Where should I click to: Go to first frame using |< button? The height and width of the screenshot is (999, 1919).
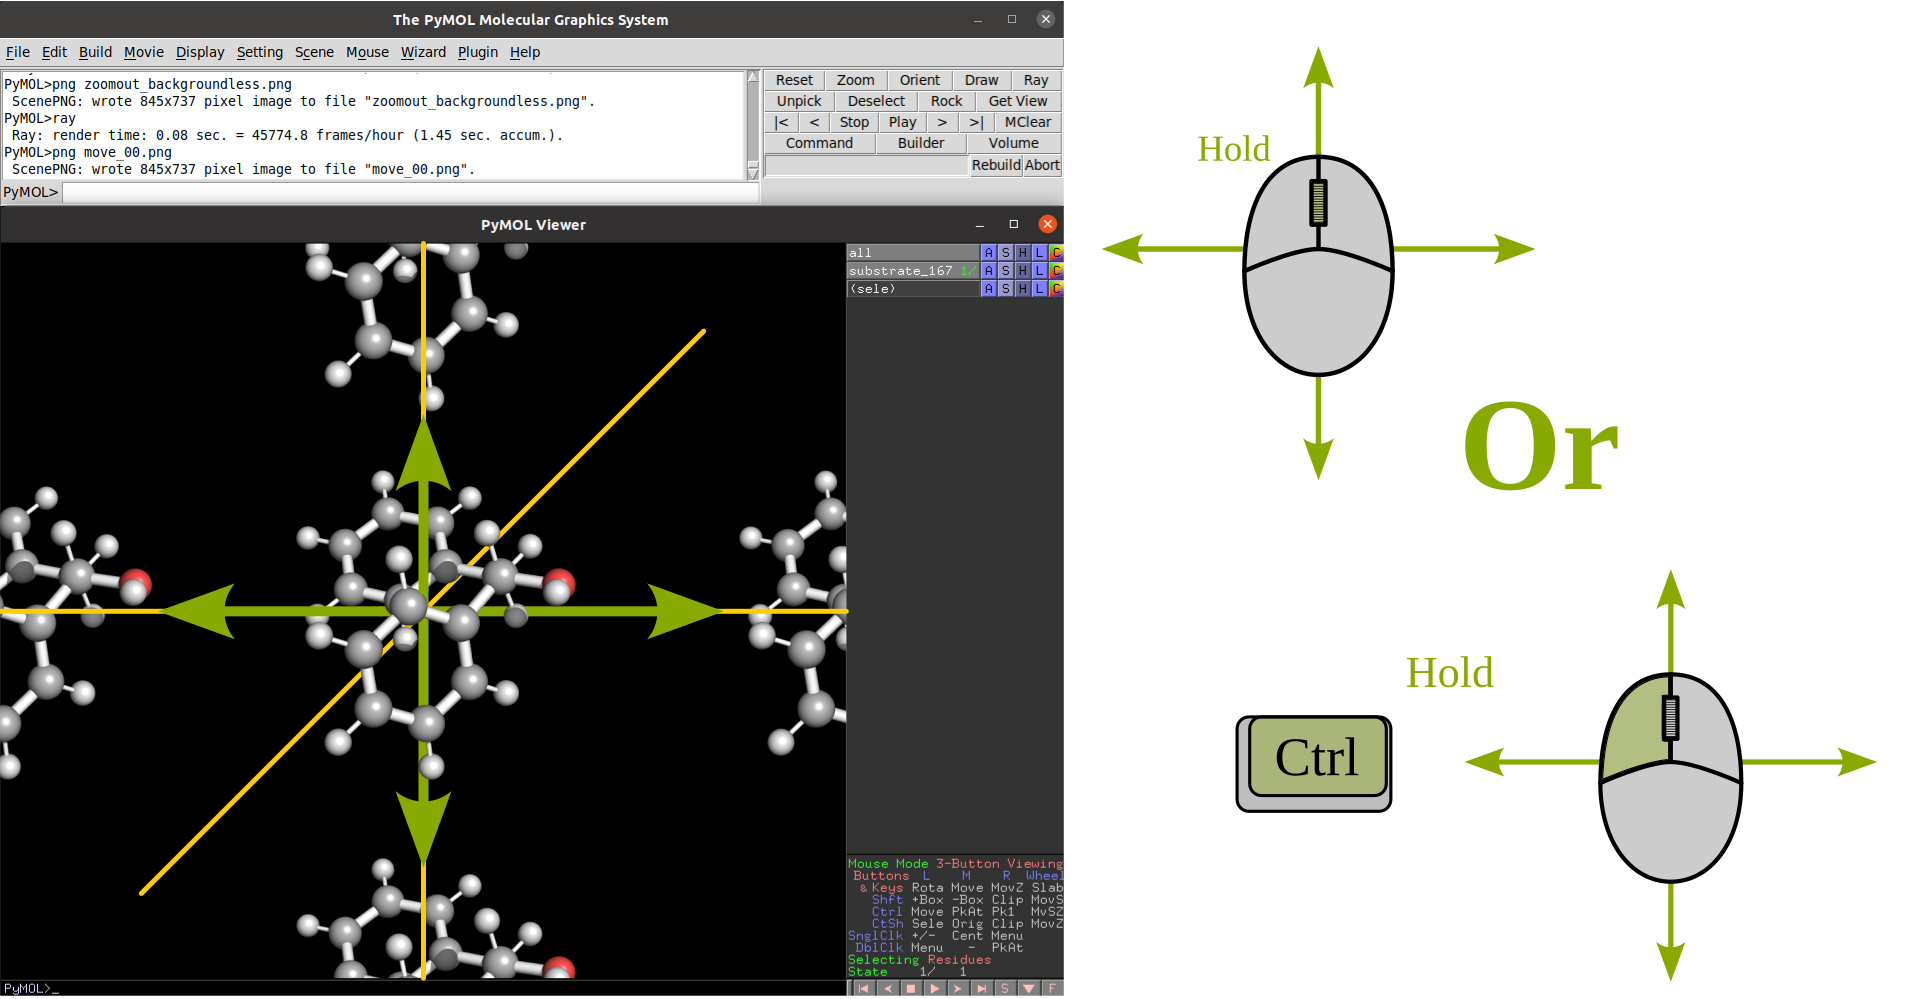781,122
